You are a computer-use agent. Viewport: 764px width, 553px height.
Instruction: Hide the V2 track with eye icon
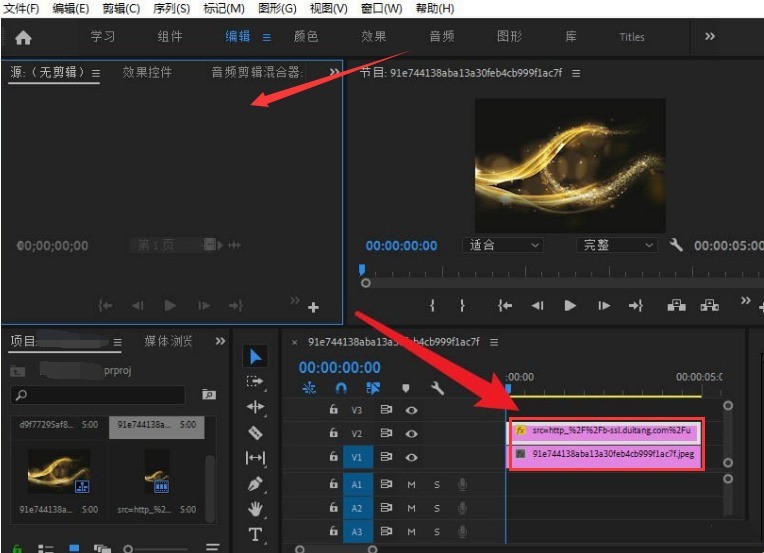click(x=411, y=432)
